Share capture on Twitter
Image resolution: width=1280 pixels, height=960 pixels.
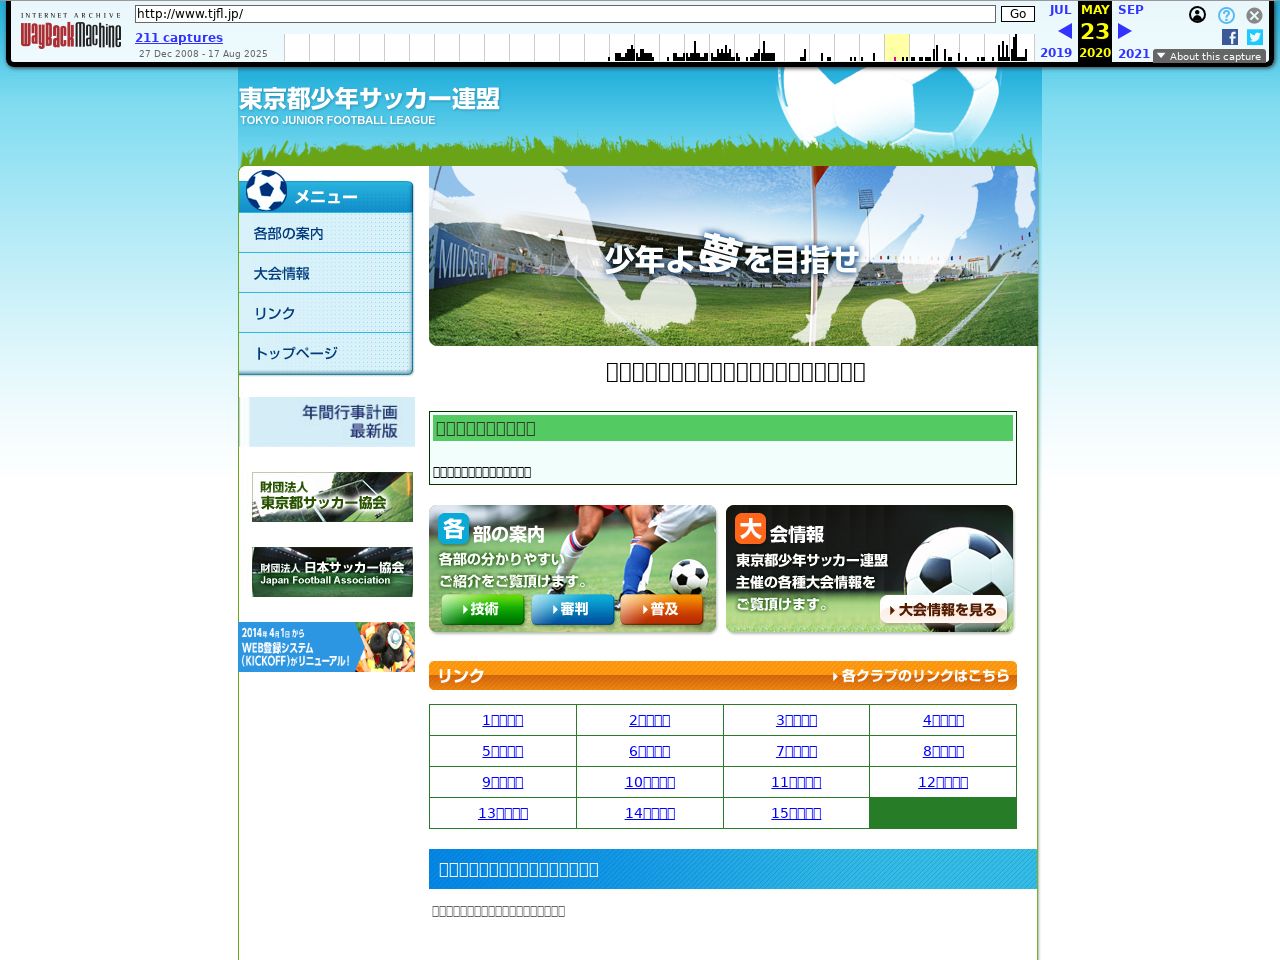(1255, 37)
